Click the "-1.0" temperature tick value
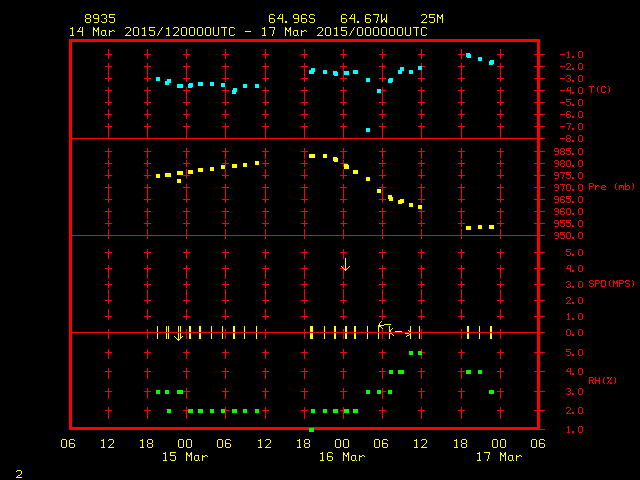Viewport: 640px width, 480px height. tap(571, 55)
